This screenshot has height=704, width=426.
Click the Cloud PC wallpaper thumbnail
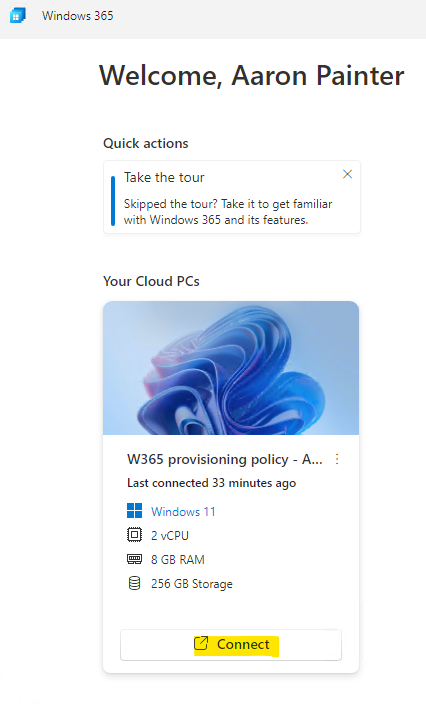(231, 368)
